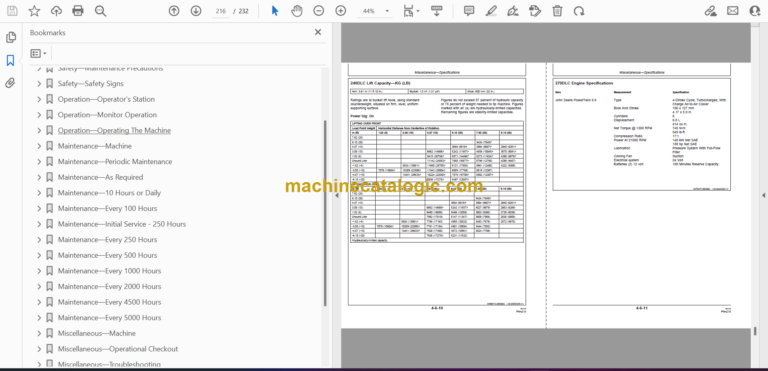Open the fit page options dropdown

(410, 11)
